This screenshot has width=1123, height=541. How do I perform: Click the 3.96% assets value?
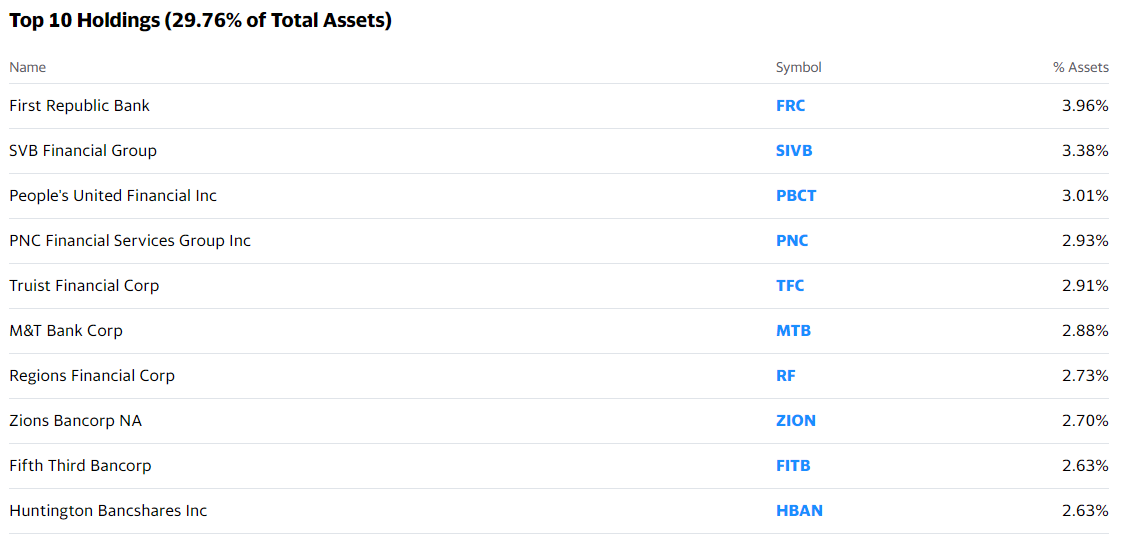click(1085, 106)
